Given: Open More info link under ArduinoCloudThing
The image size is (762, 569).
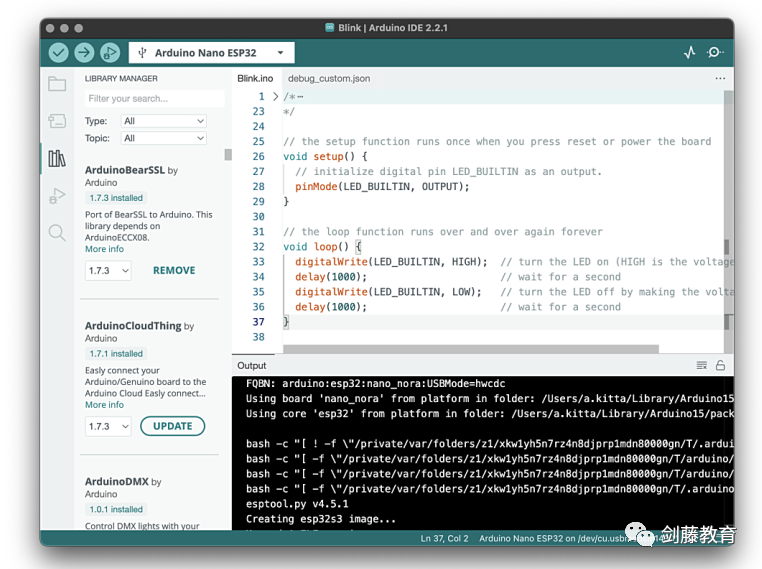Looking at the screenshot, I should (x=104, y=405).
